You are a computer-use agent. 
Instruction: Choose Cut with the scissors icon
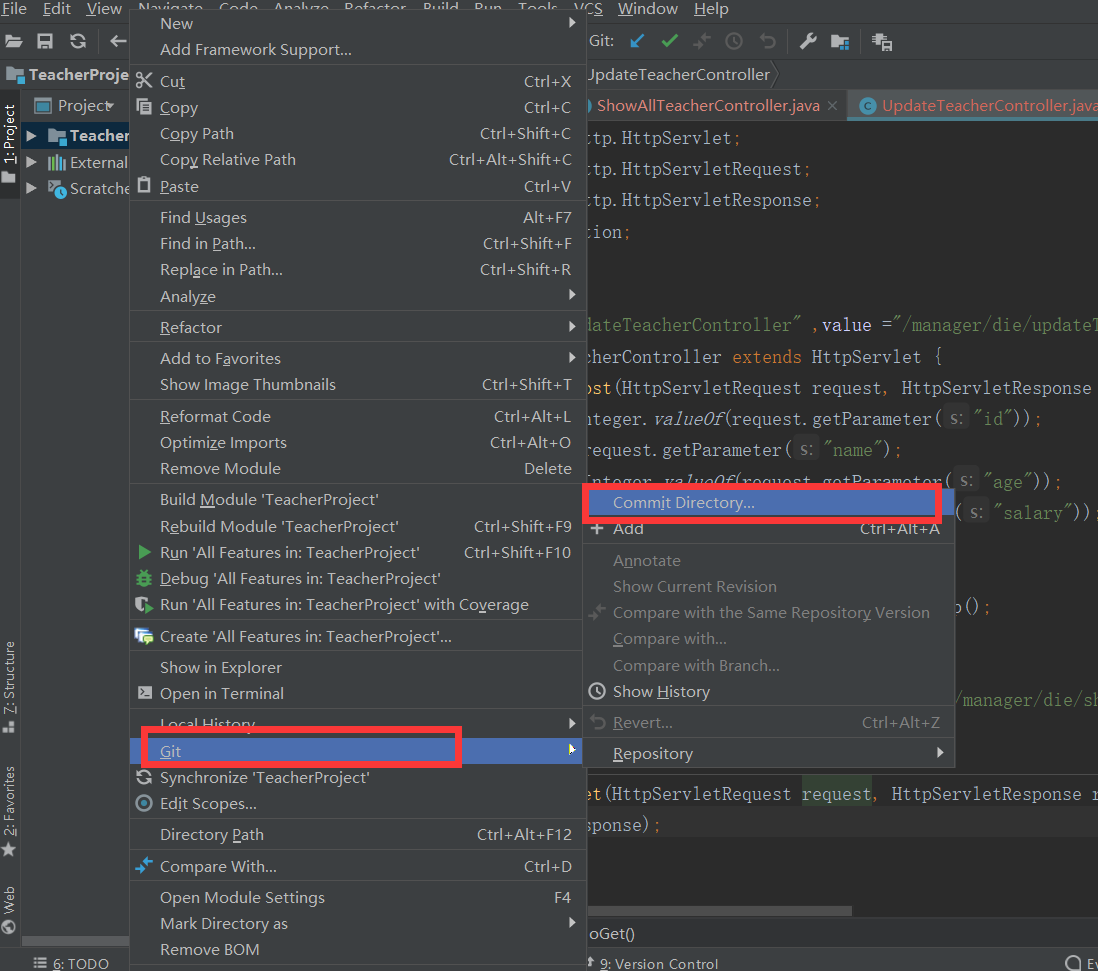[x=357, y=81]
